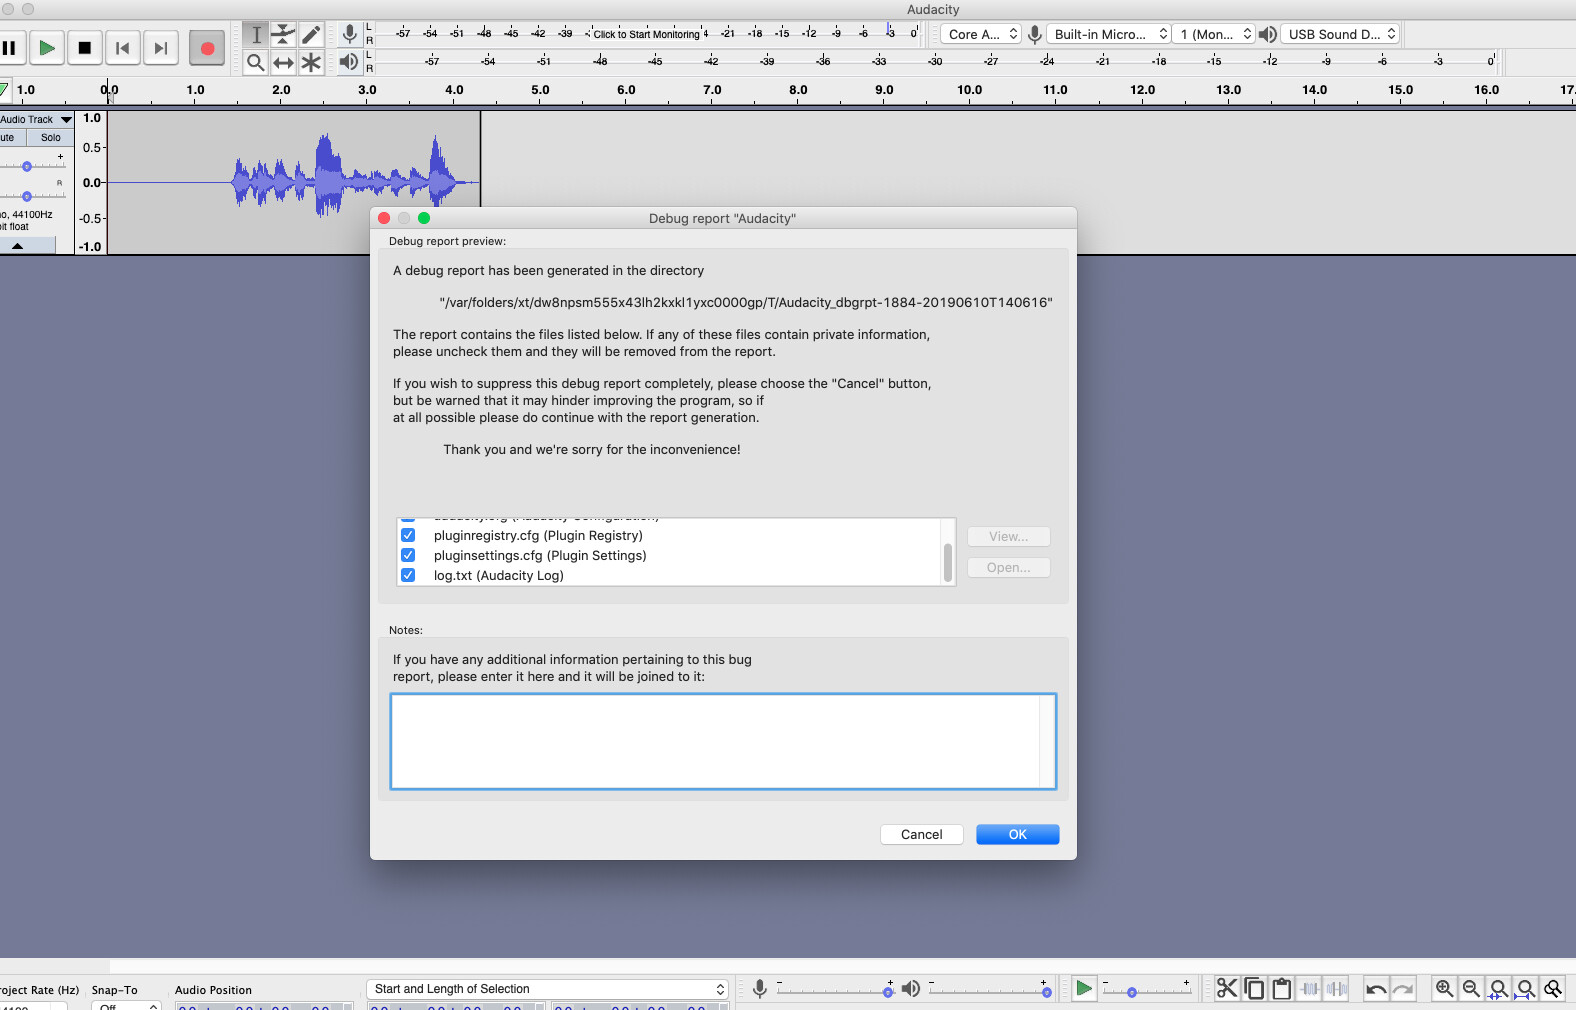Click the Zoom In magnifier icon
This screenshot has height=1010, width=1576.
[x=1444, y=989]
